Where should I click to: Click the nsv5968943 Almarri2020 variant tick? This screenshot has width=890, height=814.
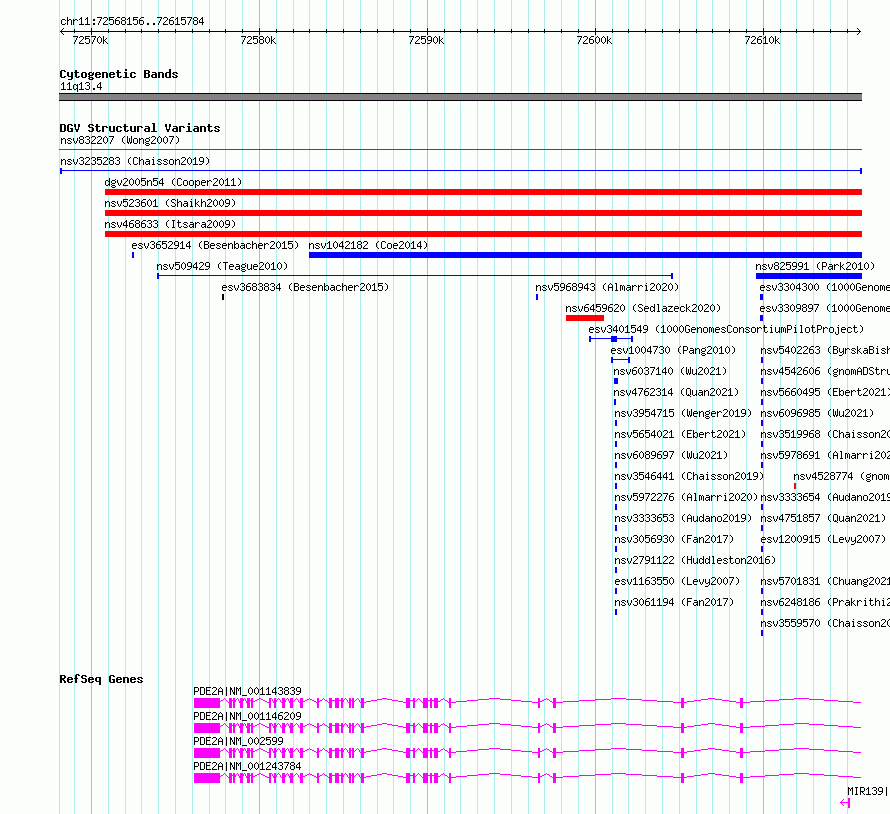pos(537,297)
